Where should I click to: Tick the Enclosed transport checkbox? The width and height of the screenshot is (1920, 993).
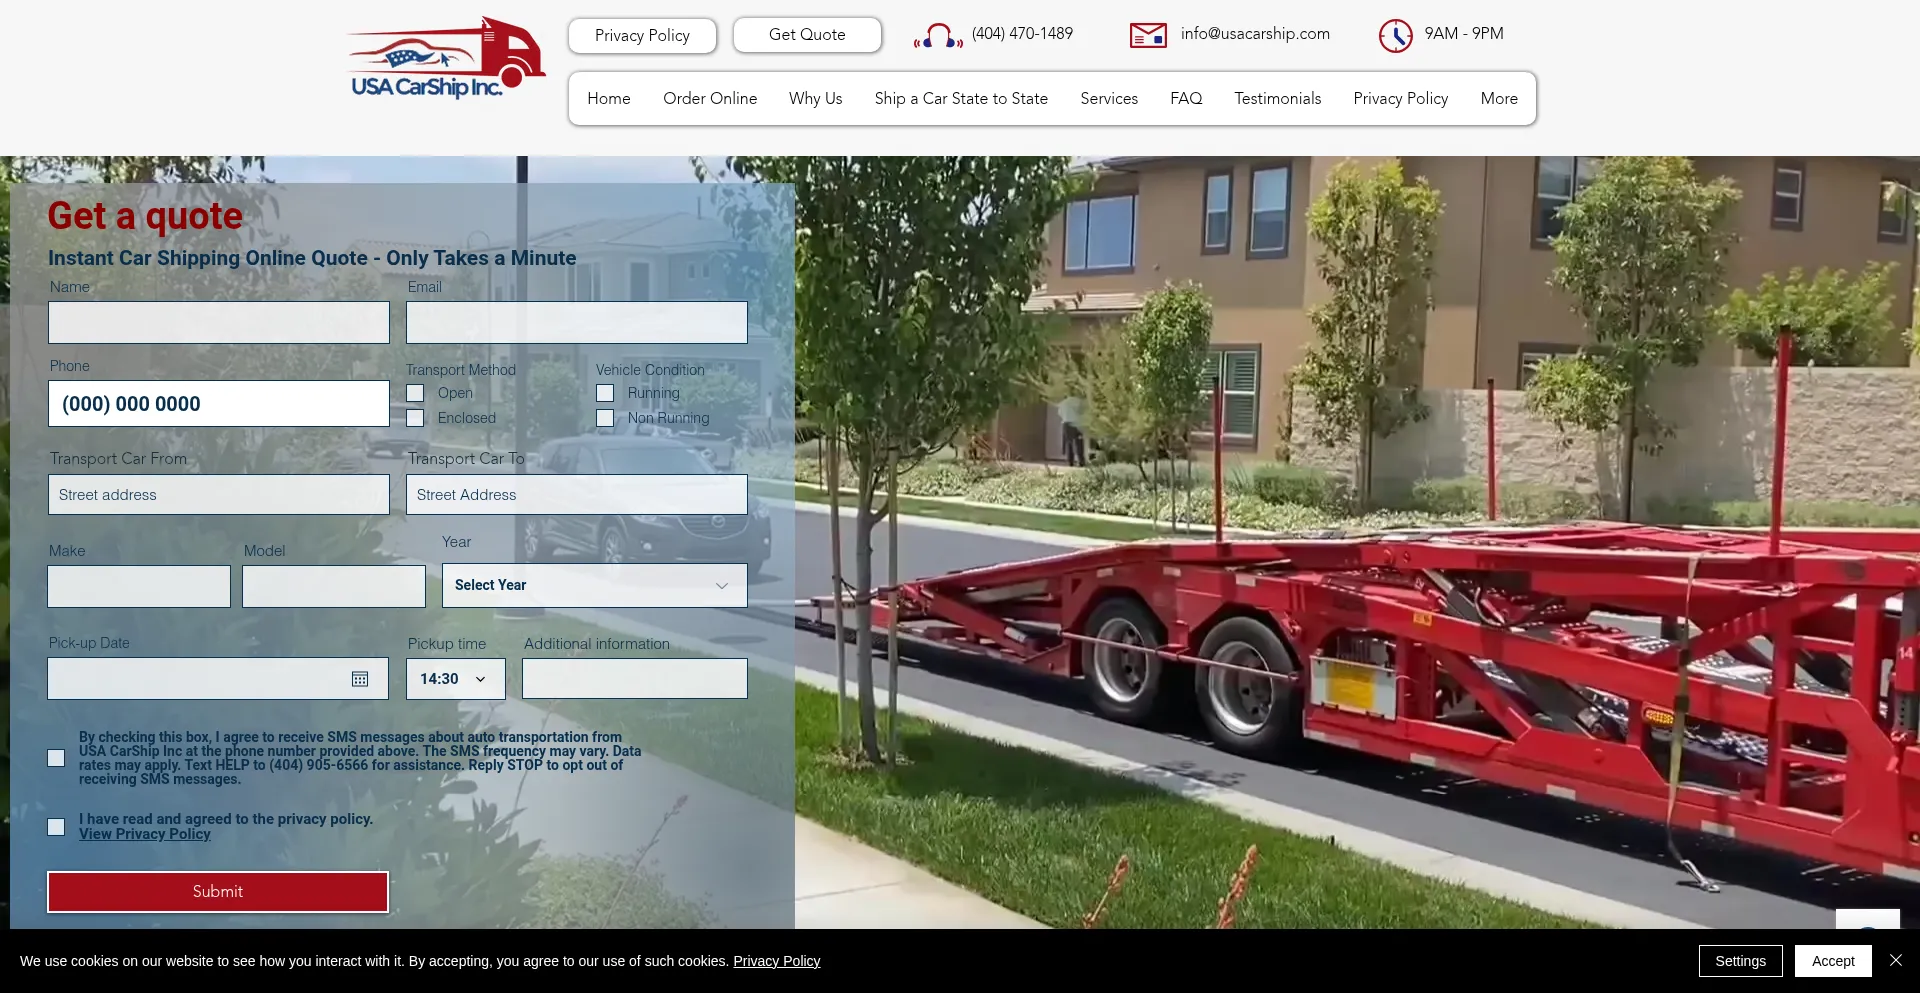click(x=415, y=418)
